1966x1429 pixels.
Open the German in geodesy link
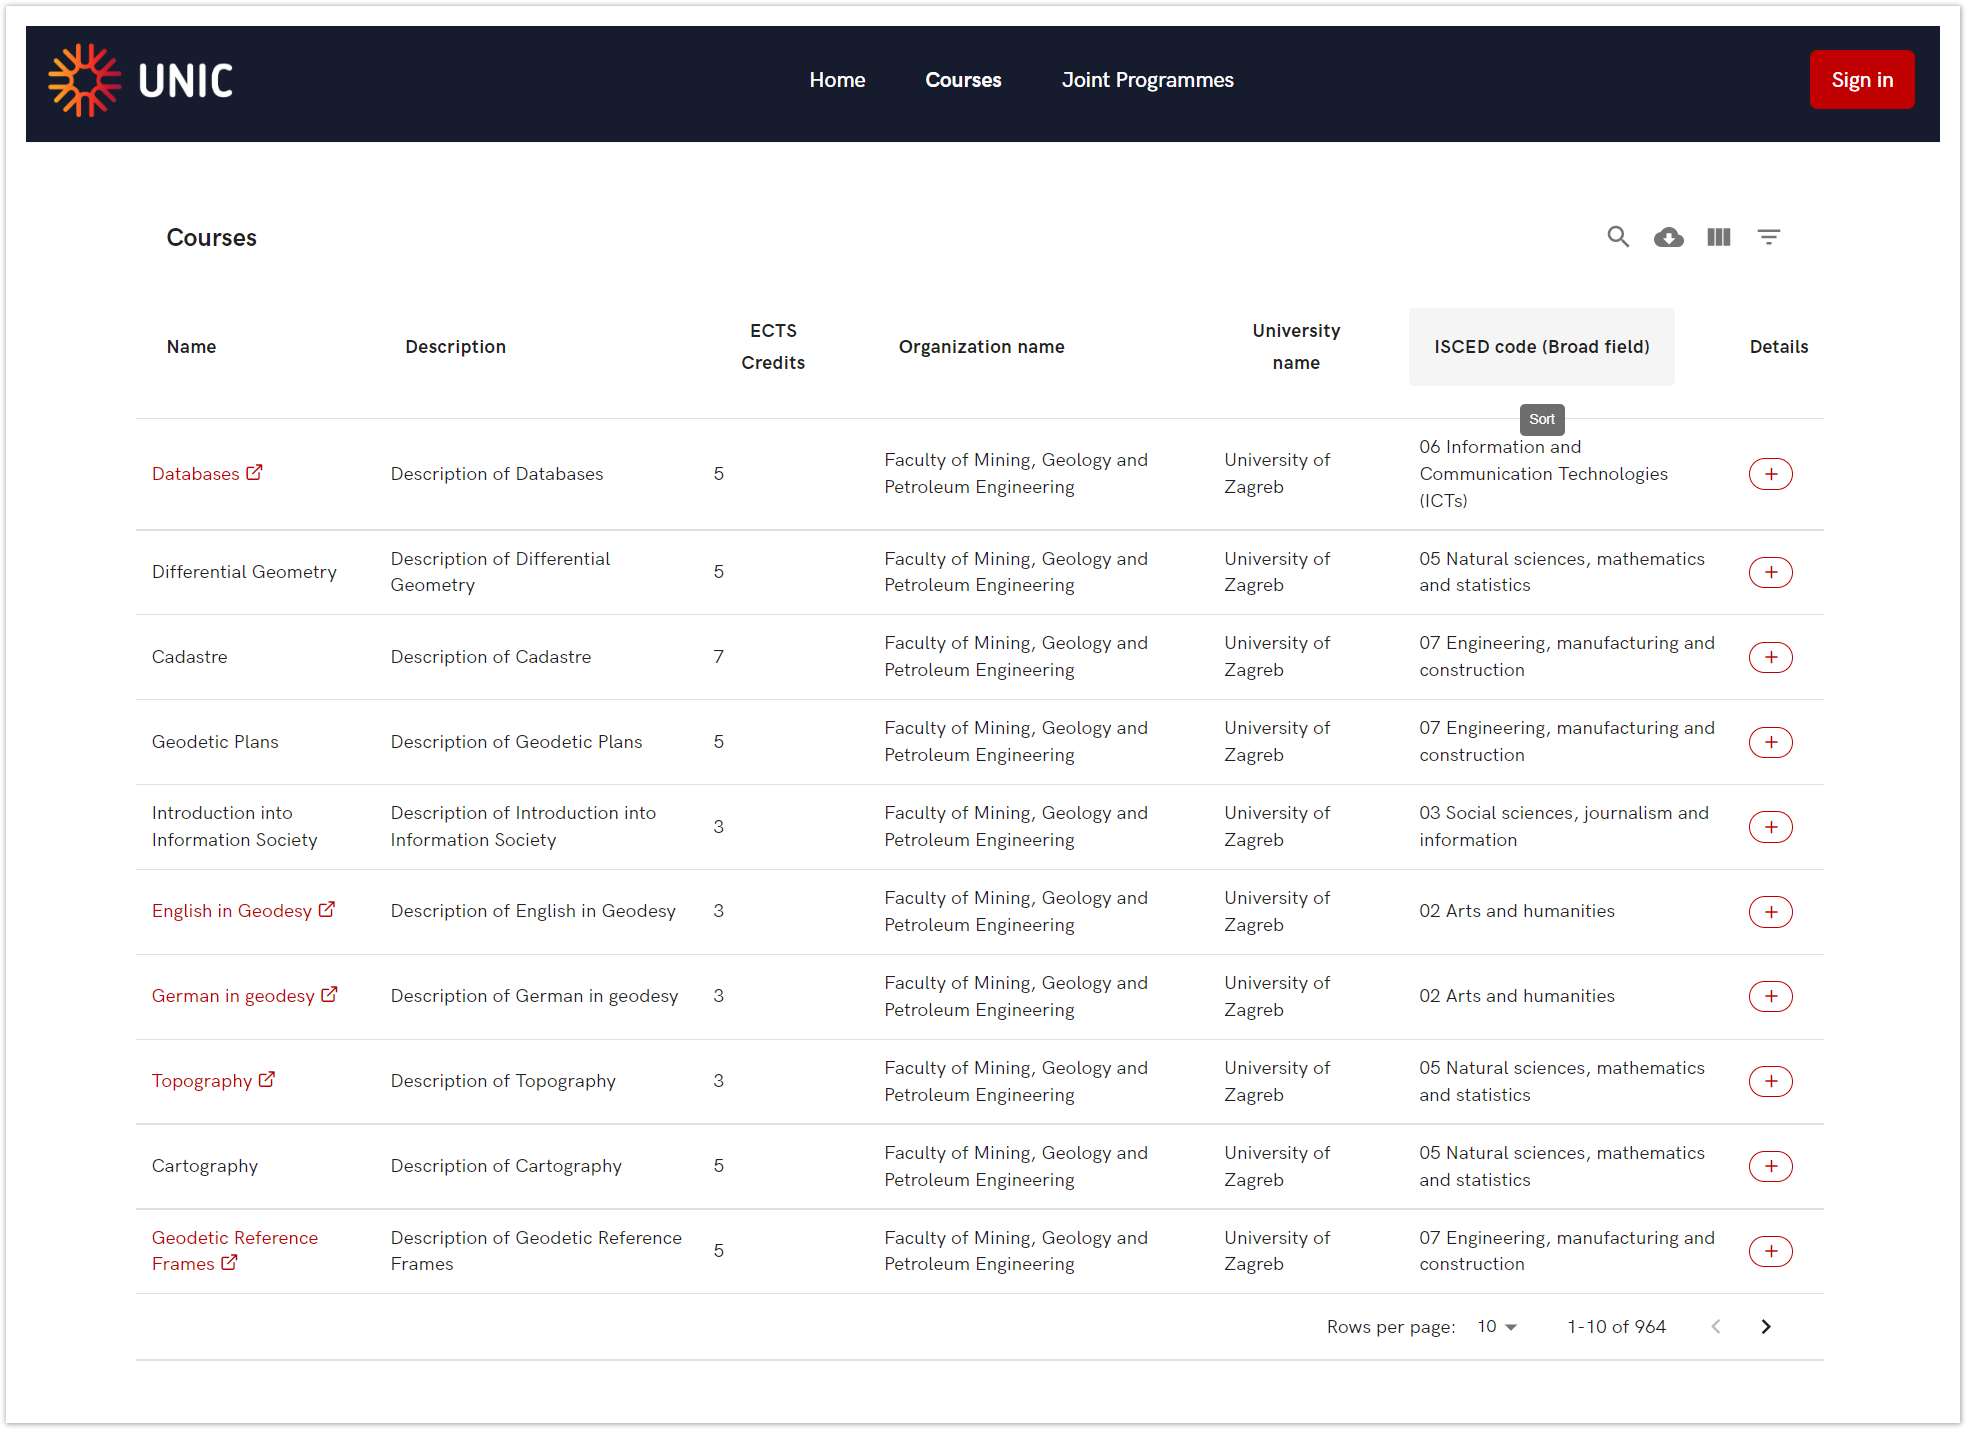point(233,996)
